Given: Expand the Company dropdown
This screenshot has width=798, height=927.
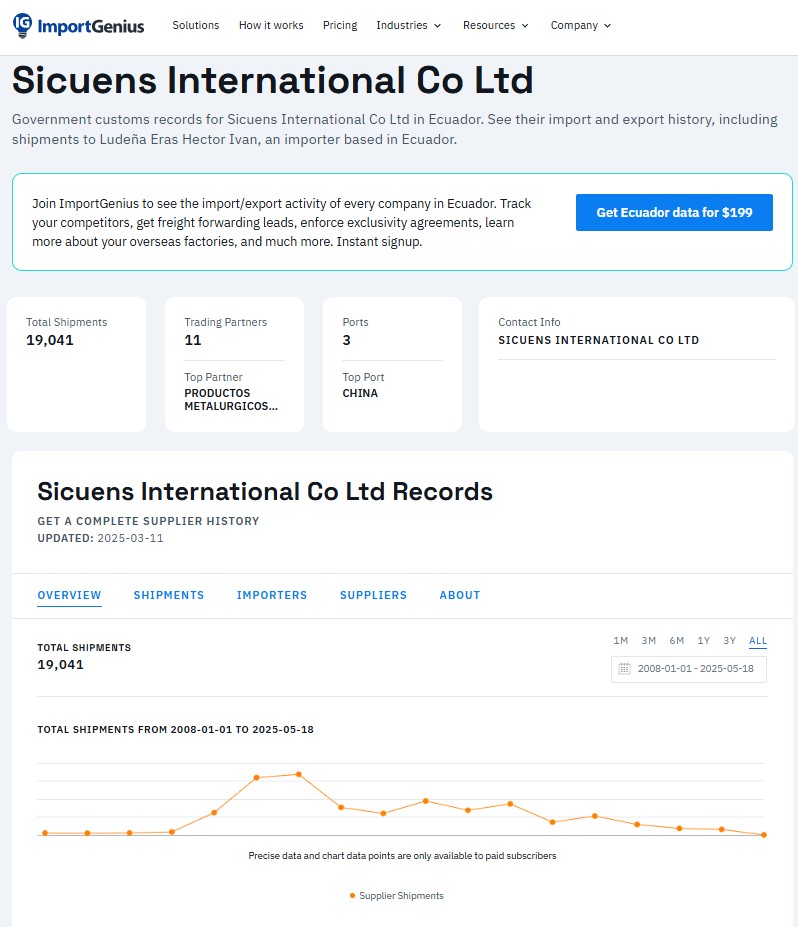Looking at the screenshot, I should coord(580,25).
